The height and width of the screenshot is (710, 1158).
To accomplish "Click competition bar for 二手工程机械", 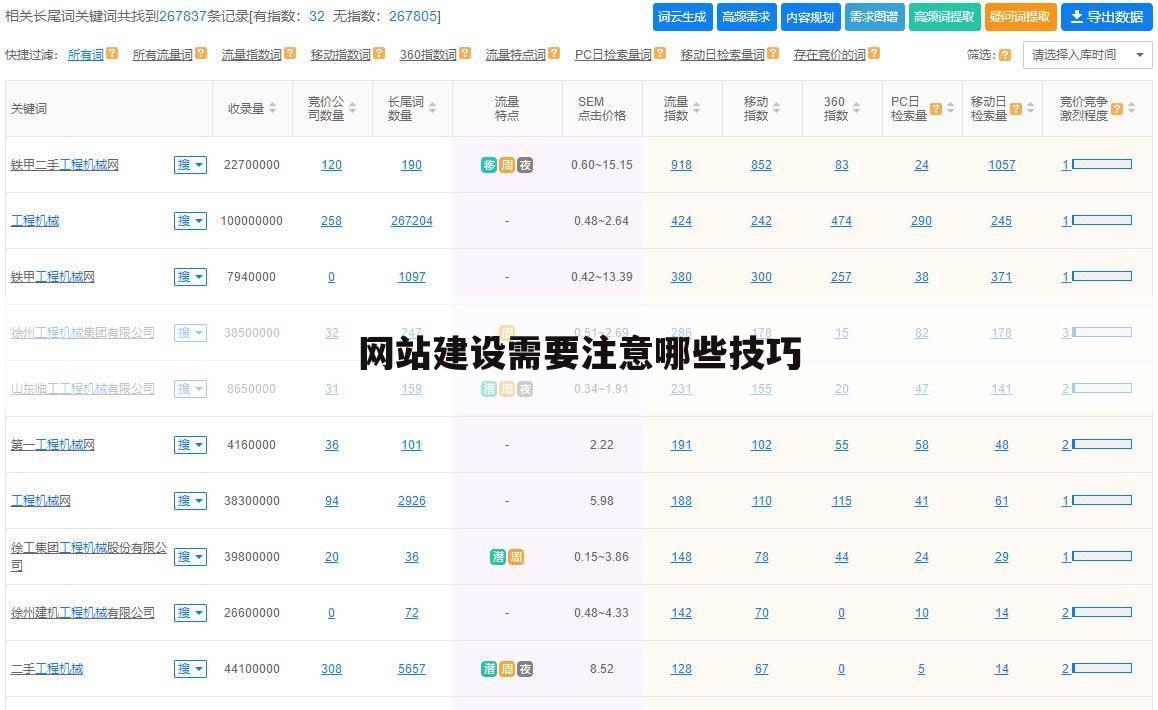I will coord(1102,668).
